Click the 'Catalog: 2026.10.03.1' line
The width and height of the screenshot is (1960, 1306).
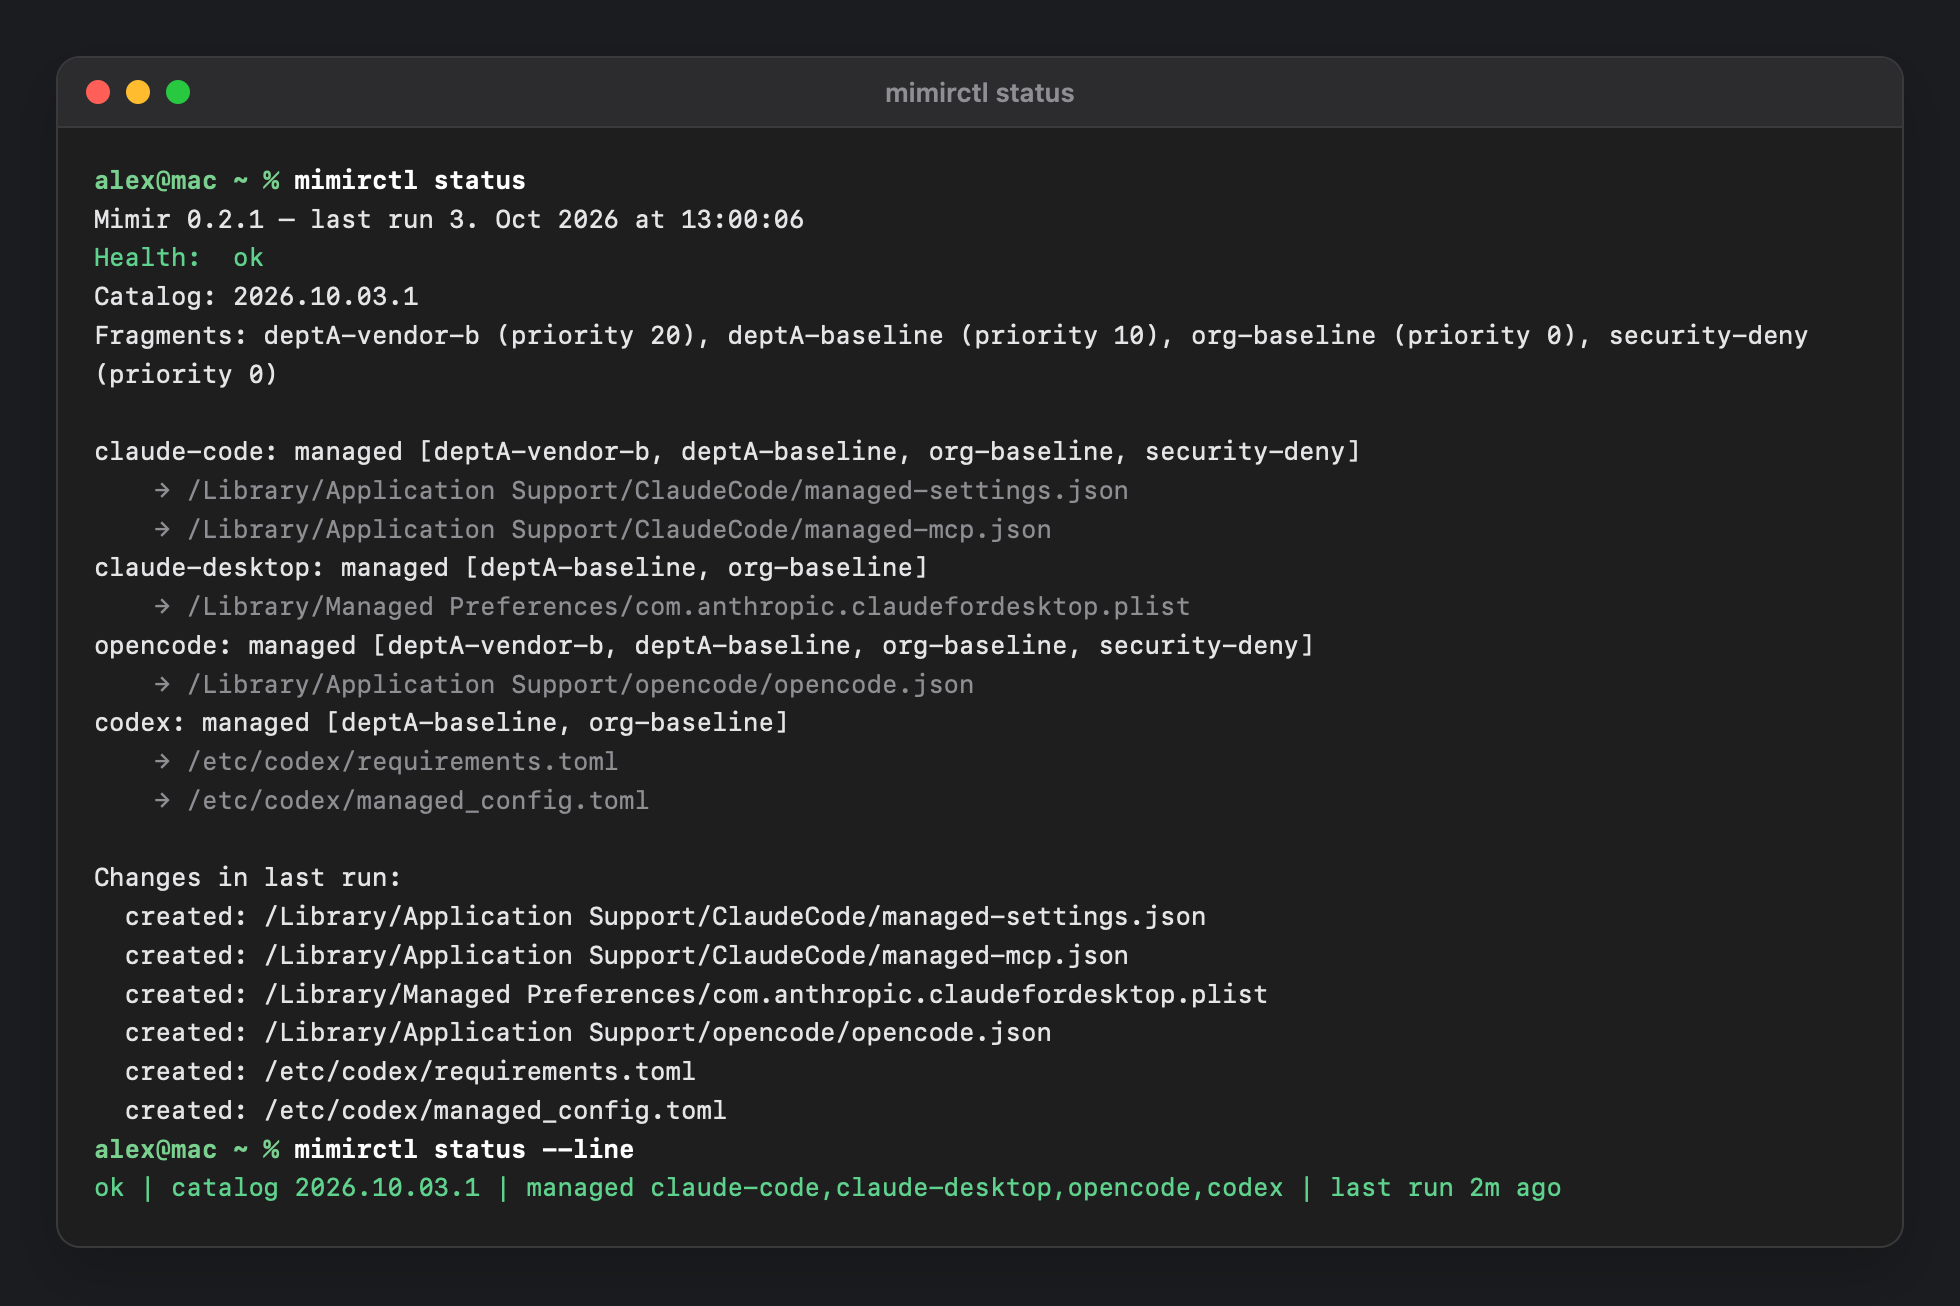point(256,296)
